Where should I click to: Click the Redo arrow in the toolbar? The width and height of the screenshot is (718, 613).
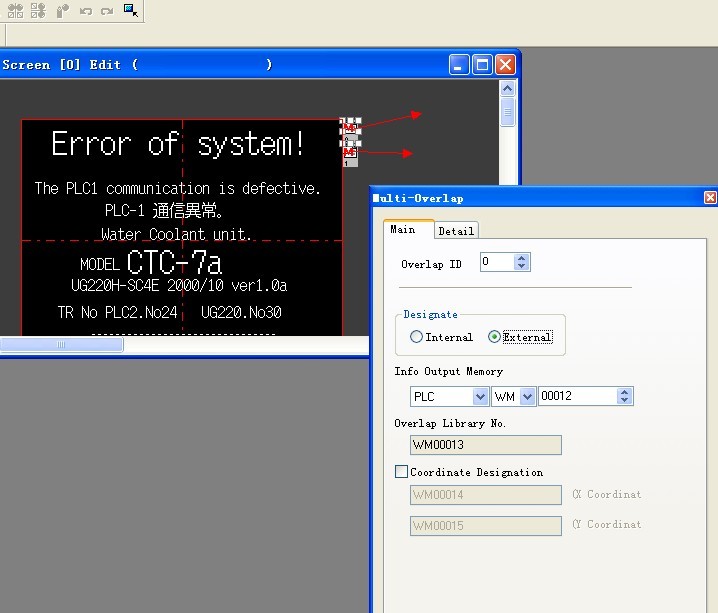coord(107,11)
